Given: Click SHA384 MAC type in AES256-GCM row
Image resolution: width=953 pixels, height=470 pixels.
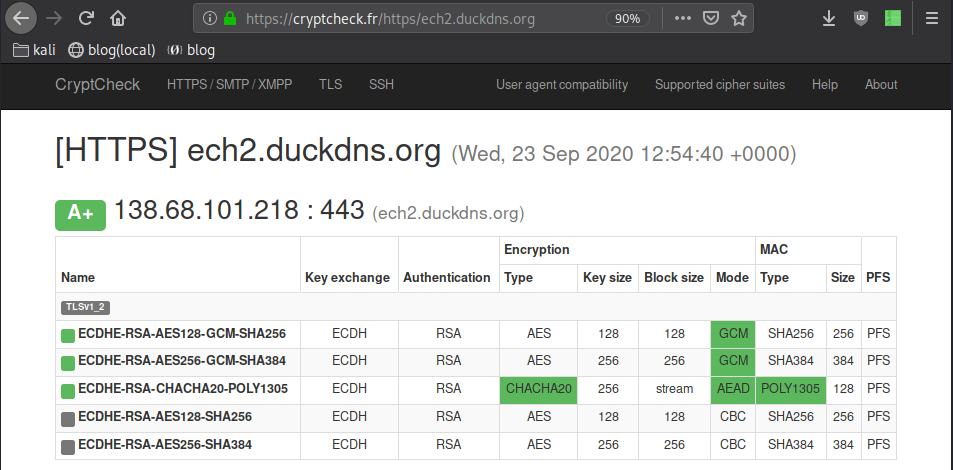Looking at the screenshot, I should tap(790, 362).
